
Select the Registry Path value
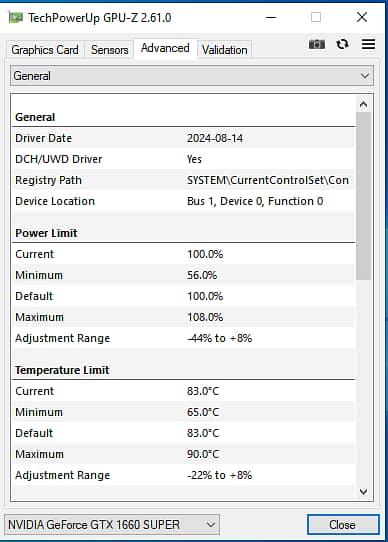[268, 180]
